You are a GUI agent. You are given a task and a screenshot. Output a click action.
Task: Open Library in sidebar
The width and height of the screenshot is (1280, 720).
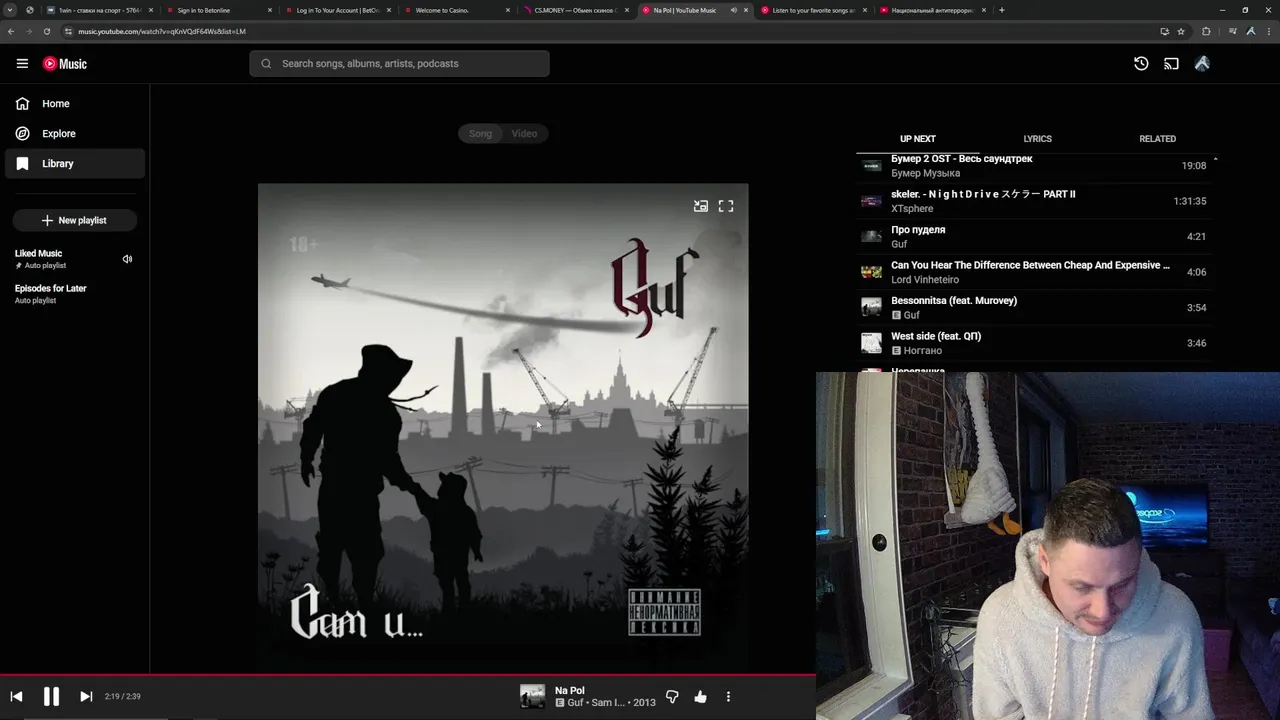(75, 163)
